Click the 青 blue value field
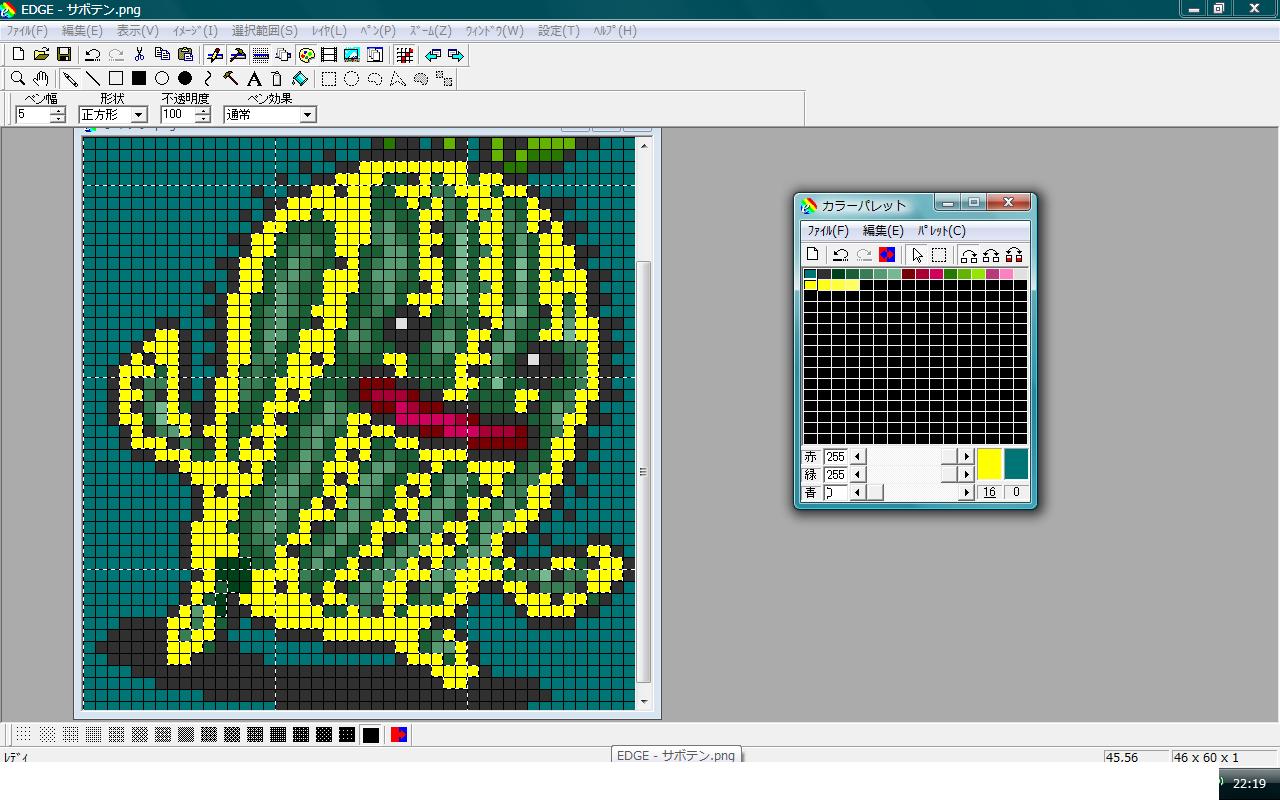1280x800 pixels. tap(836, 492)
